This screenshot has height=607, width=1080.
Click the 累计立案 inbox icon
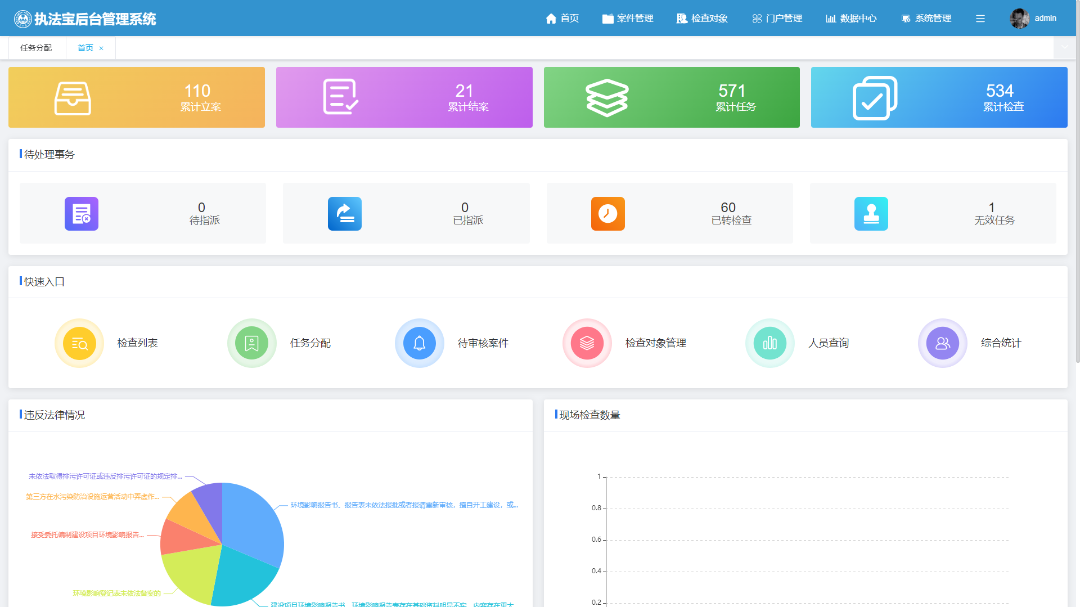tap(72, 98)
